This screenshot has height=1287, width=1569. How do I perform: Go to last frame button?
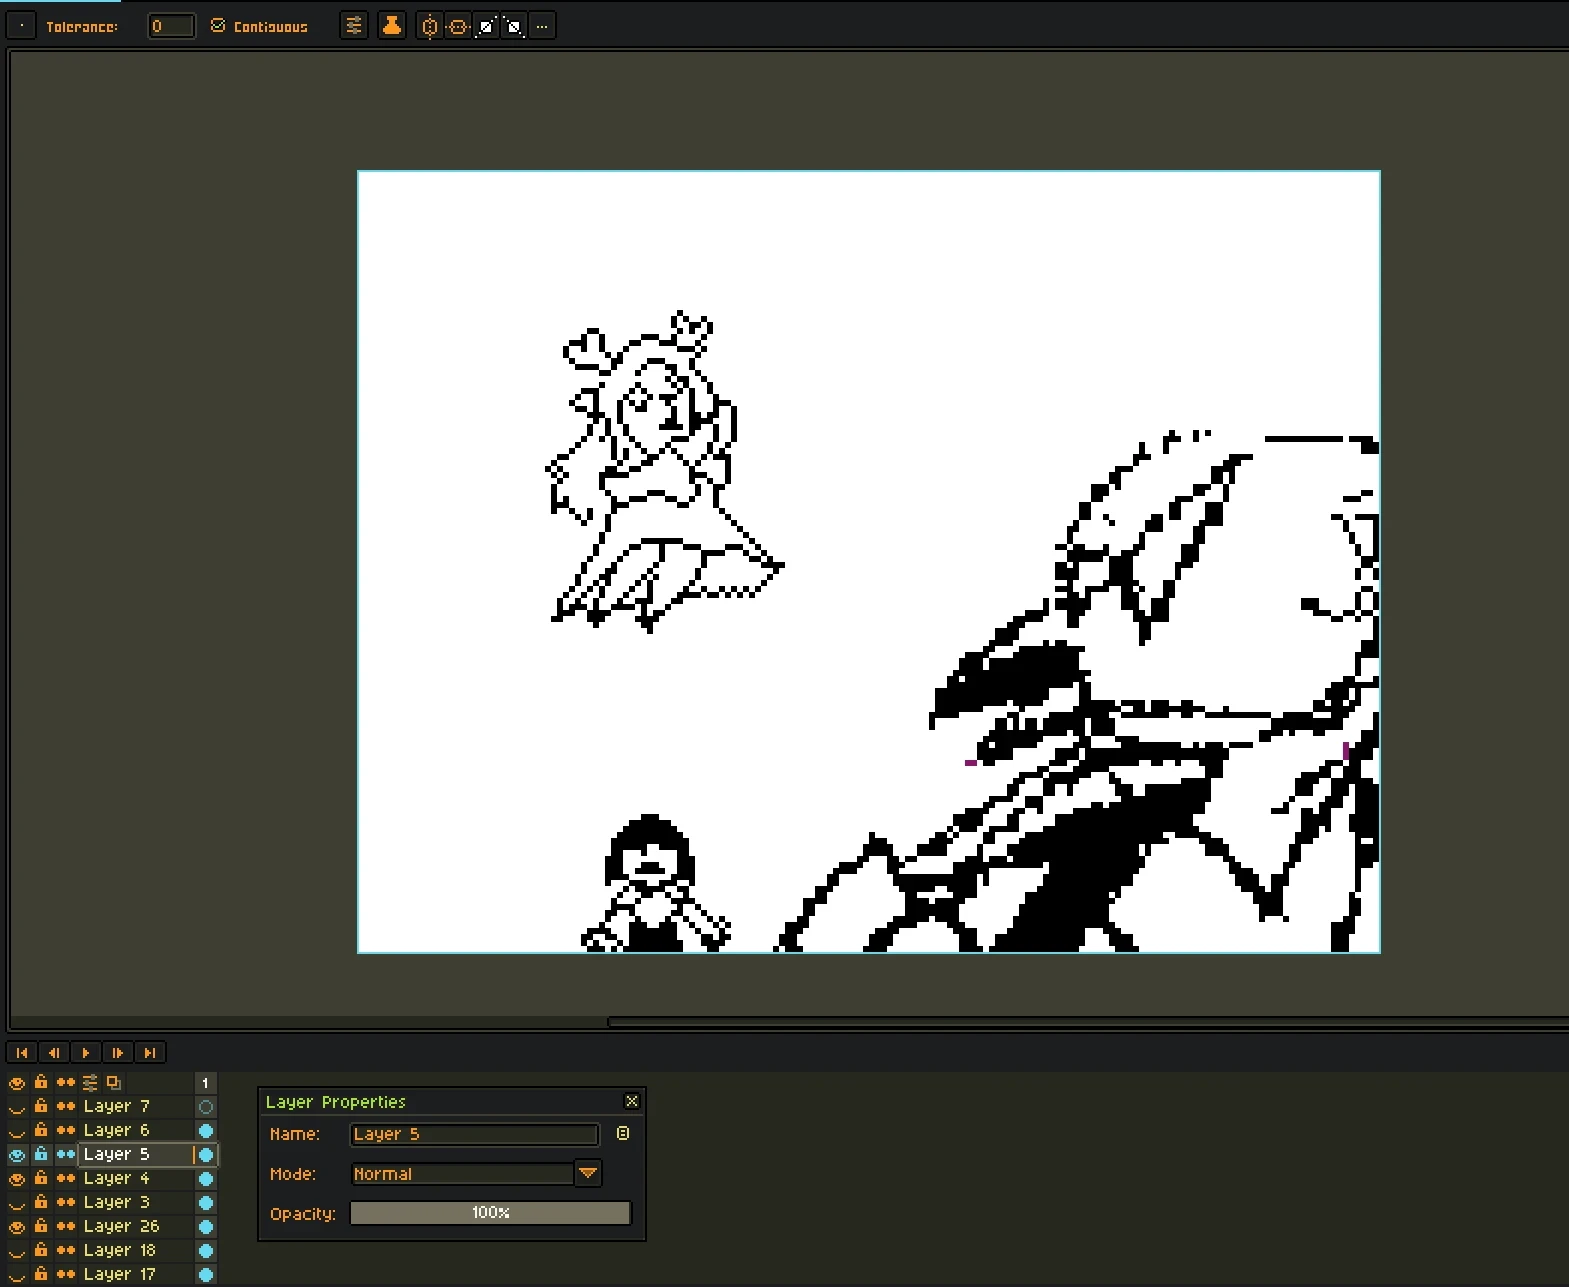150,1052
